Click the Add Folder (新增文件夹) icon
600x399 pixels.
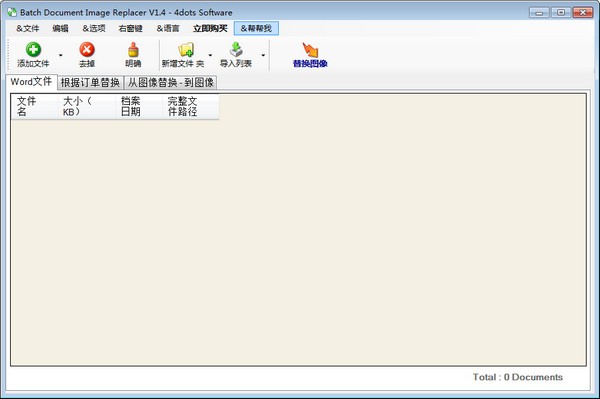click(186, 49)
